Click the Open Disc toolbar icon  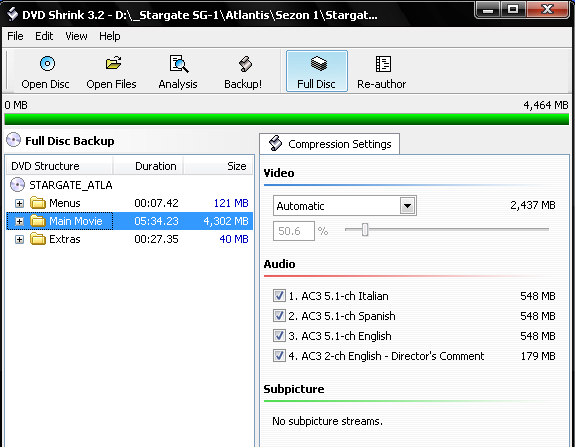coord(47,64)
